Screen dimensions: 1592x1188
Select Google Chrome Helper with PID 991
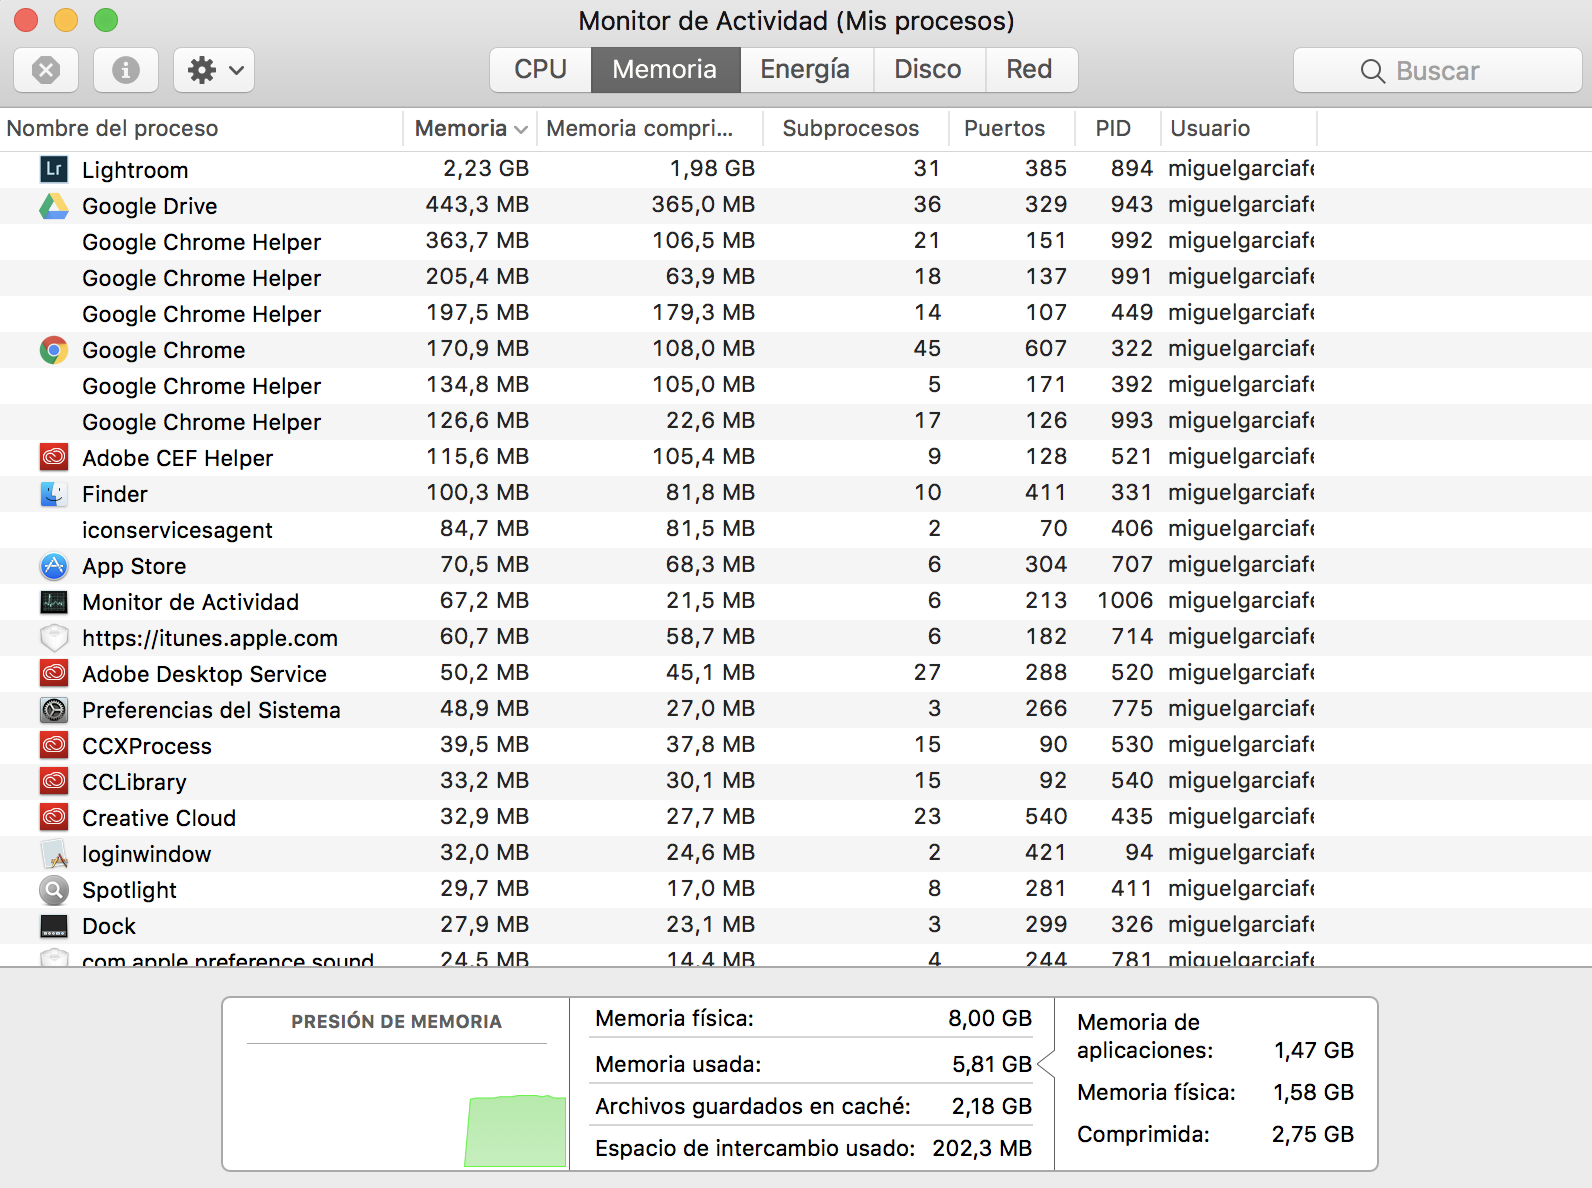tap(796, 278)
